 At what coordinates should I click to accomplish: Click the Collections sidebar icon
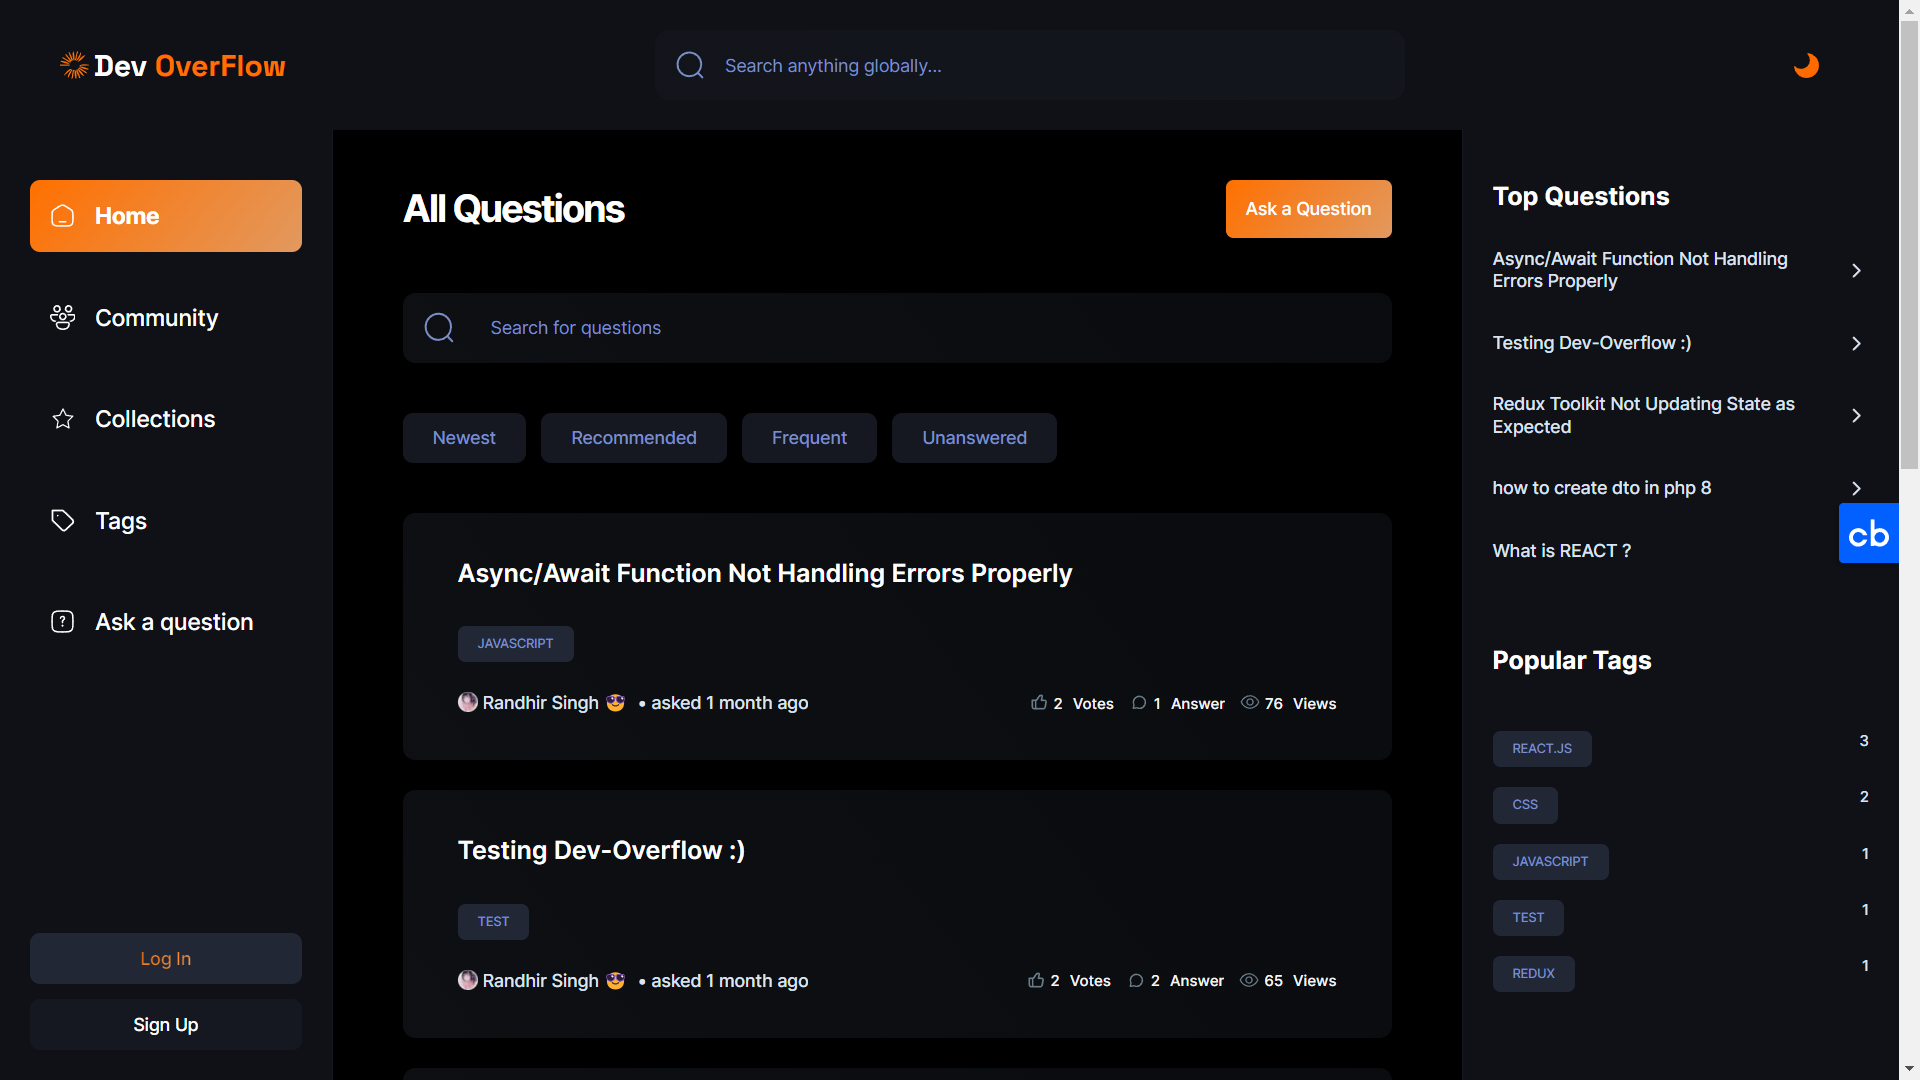62,418
